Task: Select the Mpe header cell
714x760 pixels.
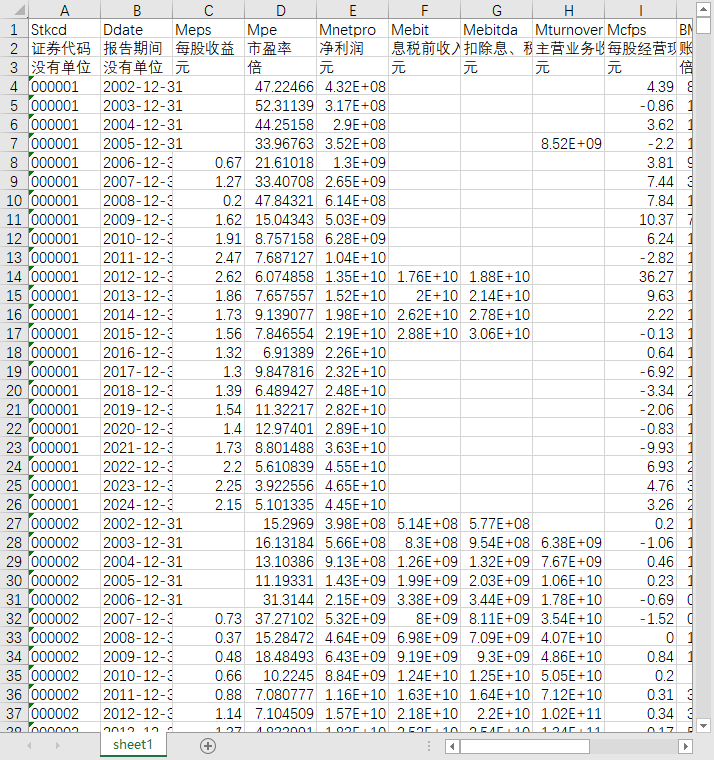Action: pyautogui.click(x=281, y=30)
